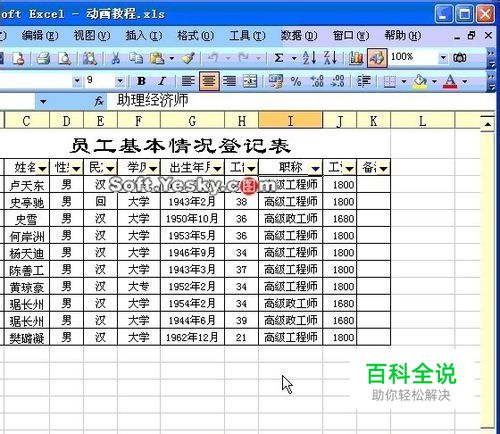Toggle align right
Viewport: 500px width, 434px height.
(229, 81)
